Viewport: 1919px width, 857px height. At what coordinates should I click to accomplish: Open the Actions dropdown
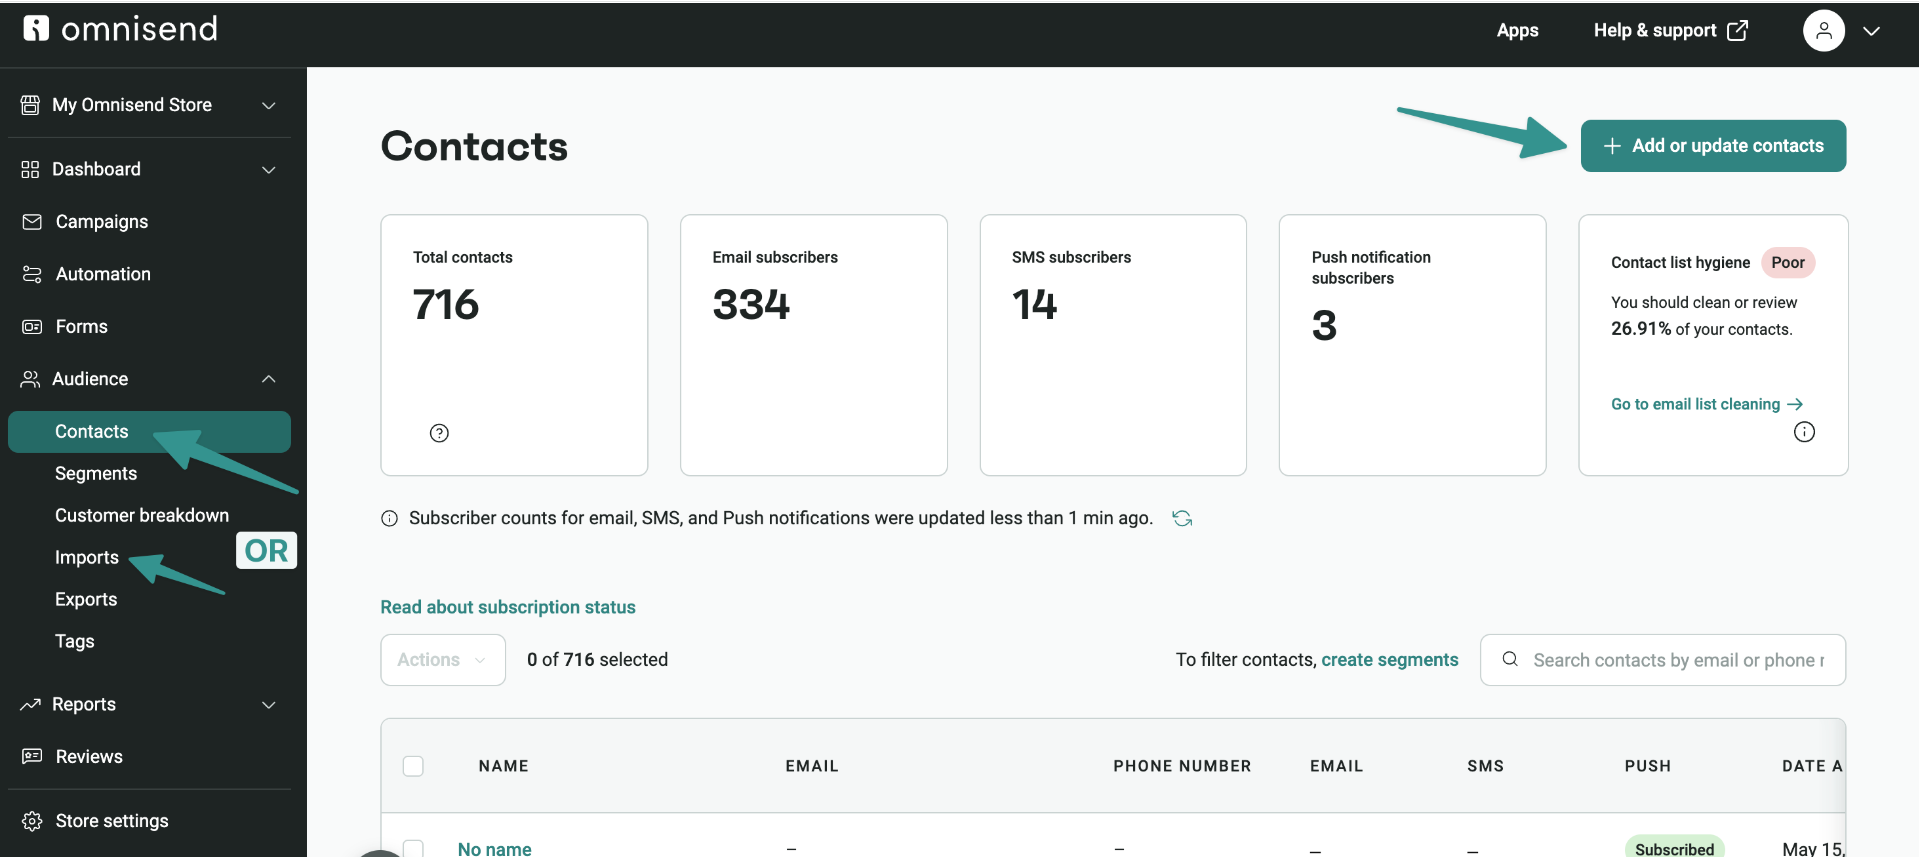tap(443, 660)
